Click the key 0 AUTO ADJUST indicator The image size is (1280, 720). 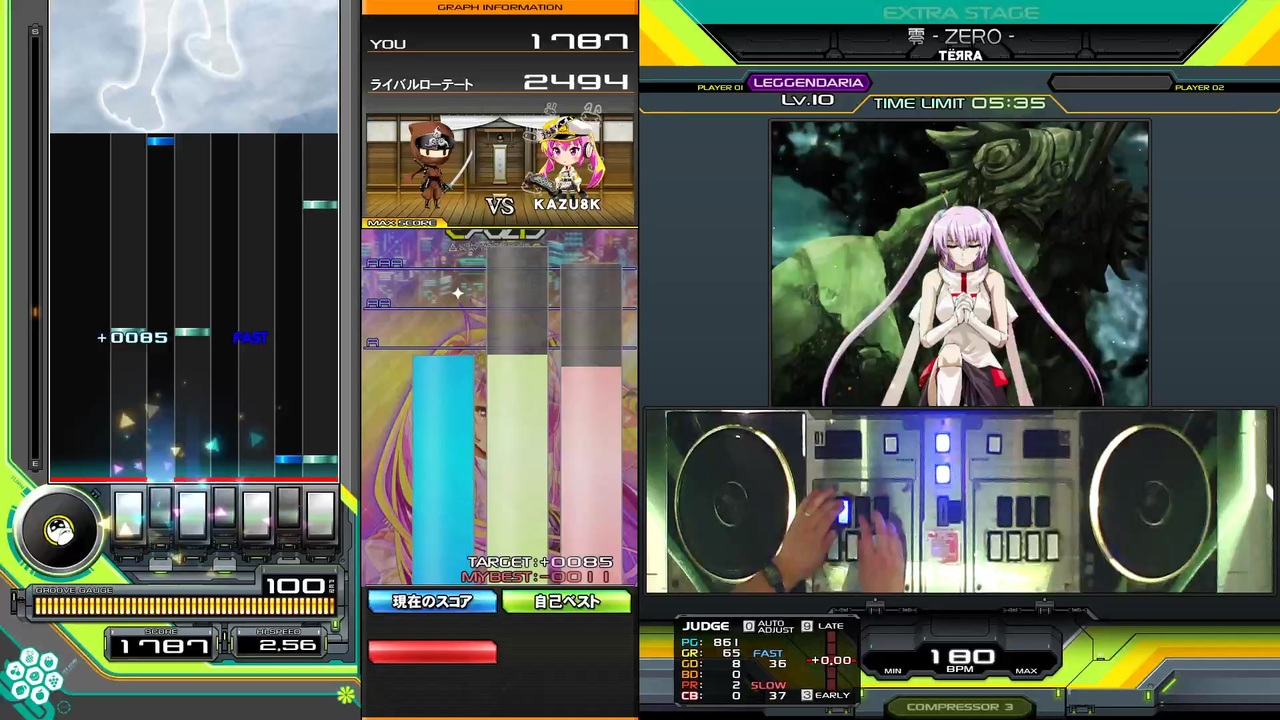(x=769, y=626)
